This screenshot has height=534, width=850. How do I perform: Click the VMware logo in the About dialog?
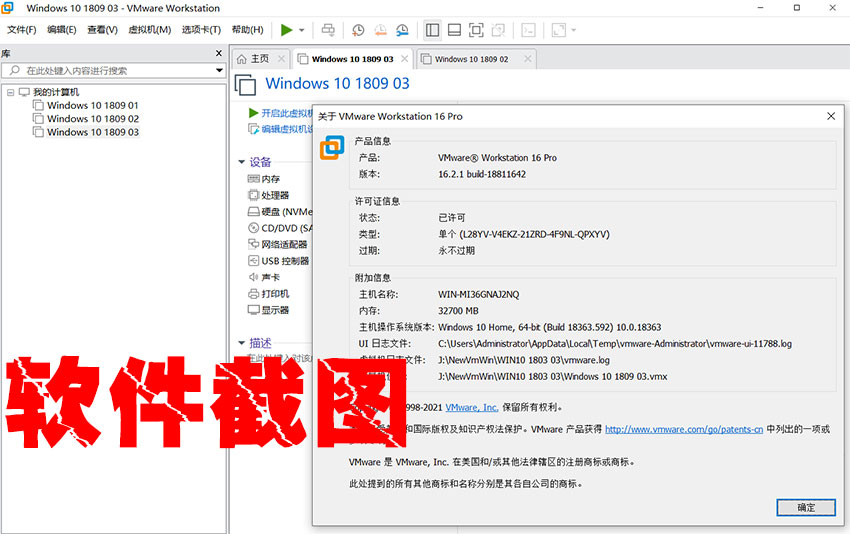tap(332, 148)
